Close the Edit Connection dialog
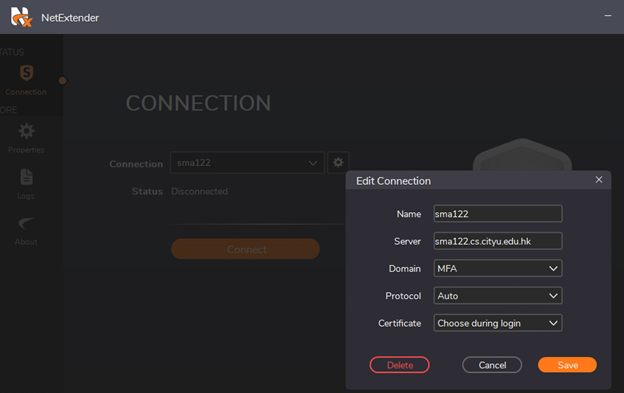The image size is (624, 393). coord(599,180)
